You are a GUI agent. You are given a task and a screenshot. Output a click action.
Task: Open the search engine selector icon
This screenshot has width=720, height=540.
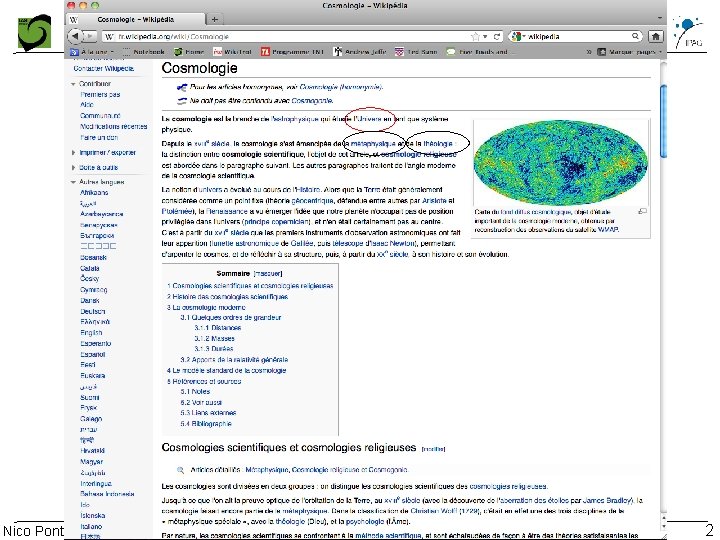click(517, 36)
